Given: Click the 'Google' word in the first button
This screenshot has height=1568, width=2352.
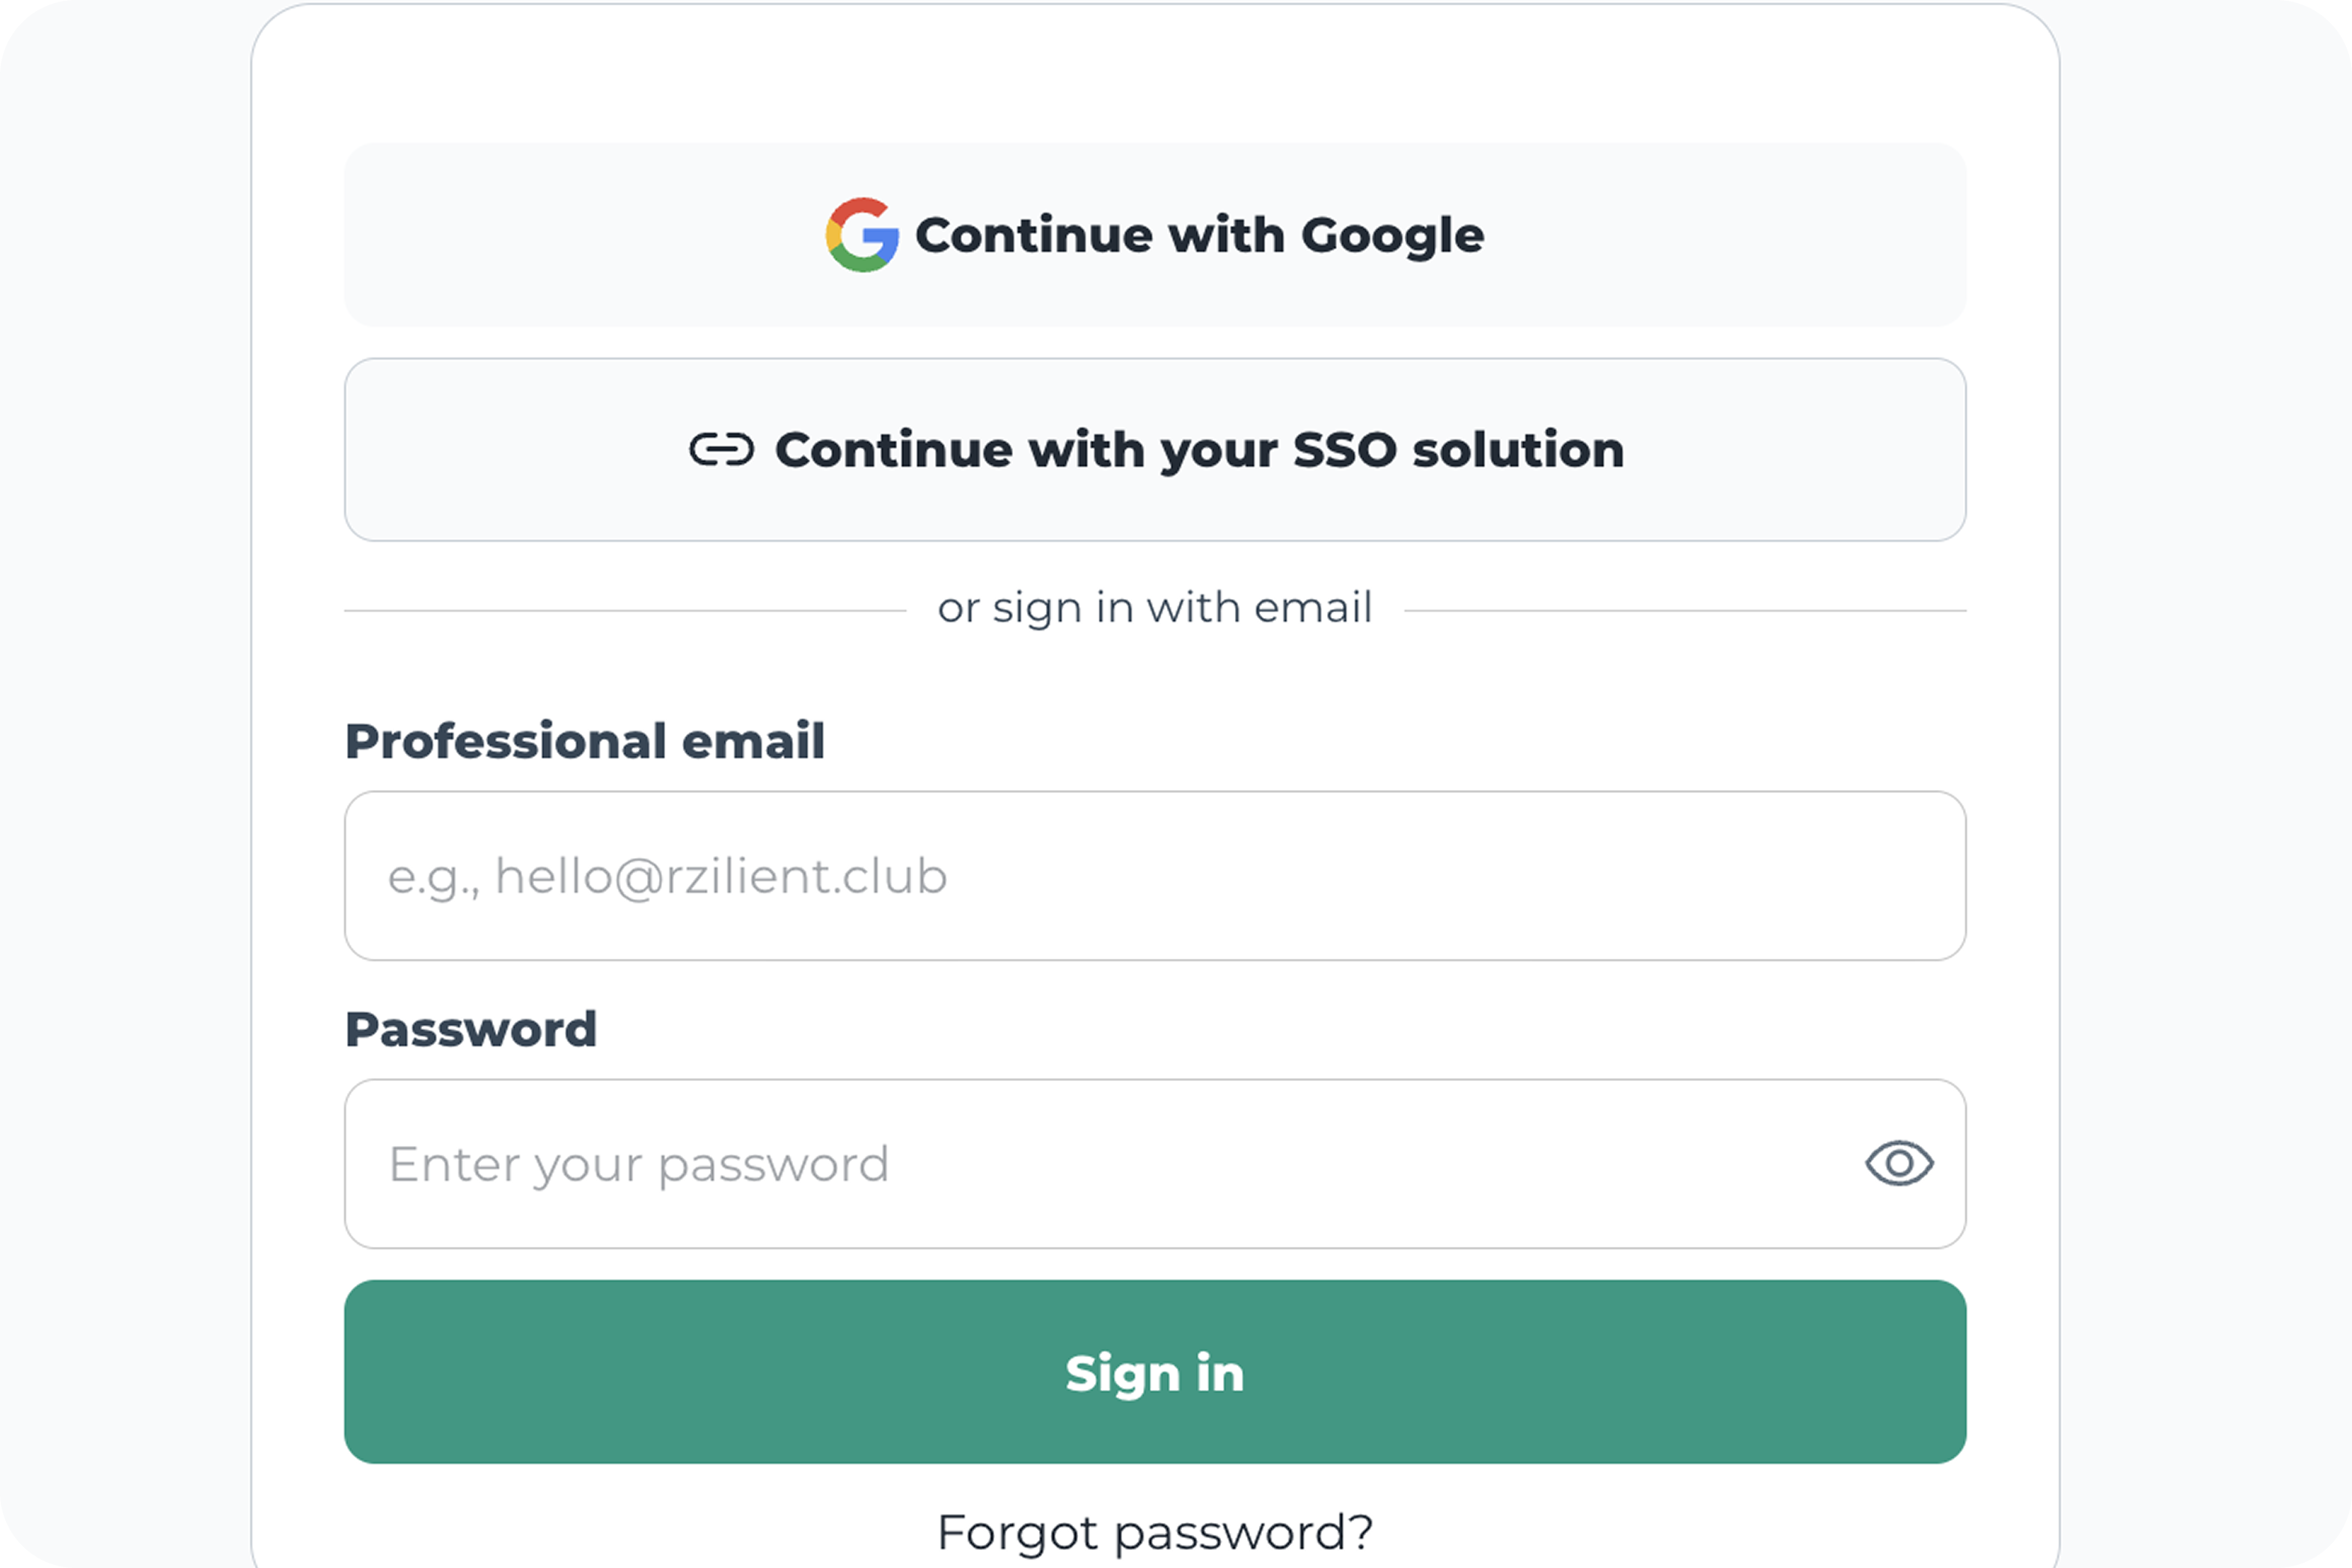Looking at the screenshot, I should (1392, 236).
